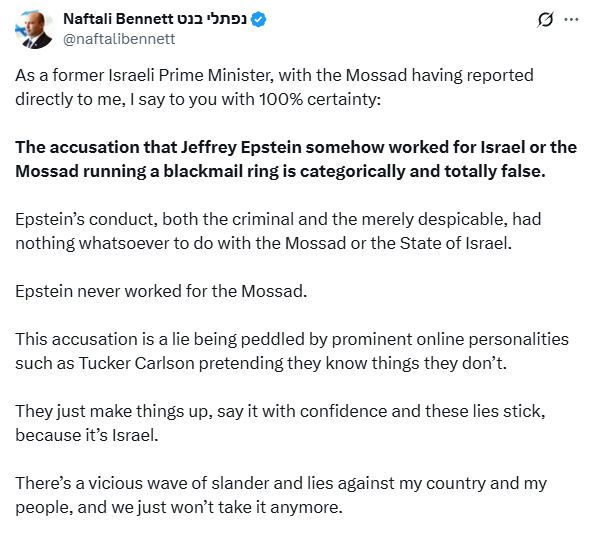Screen dimensions: 591x534
Task: Click the words "because it's Israel."
Action: (x=87, y=436)
